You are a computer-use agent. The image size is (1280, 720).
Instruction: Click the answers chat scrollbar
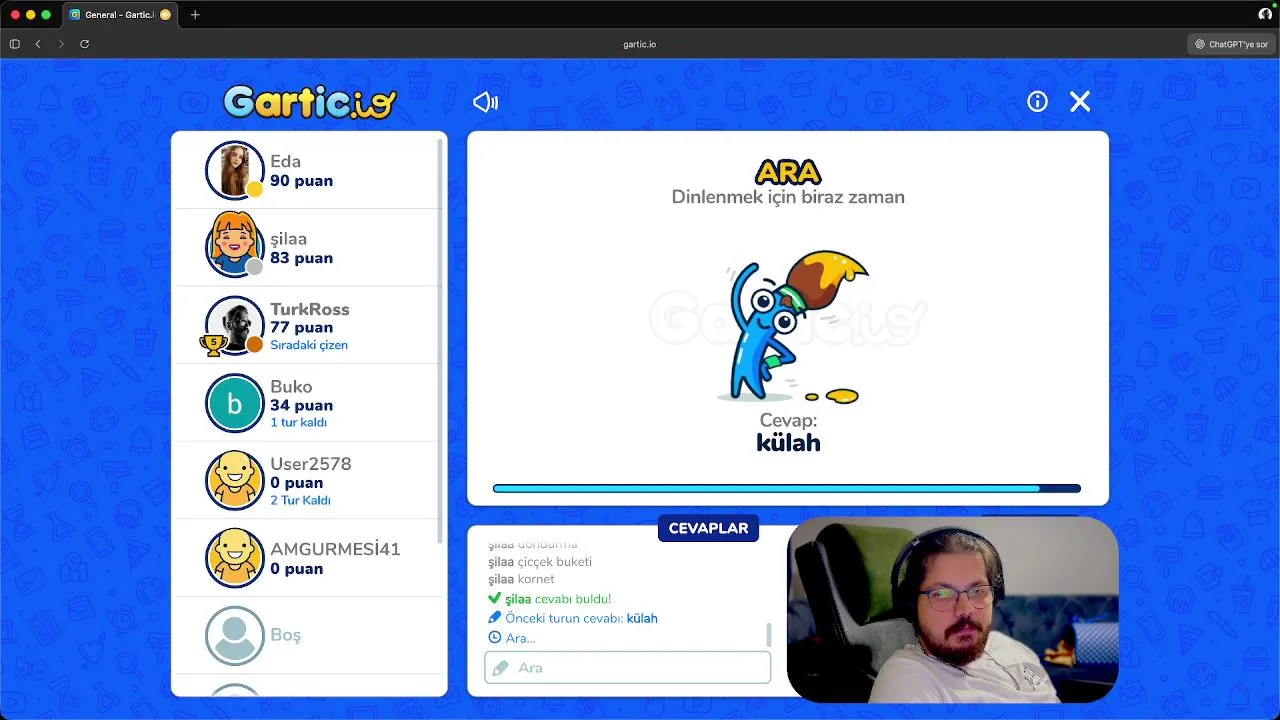click(769, 634)
